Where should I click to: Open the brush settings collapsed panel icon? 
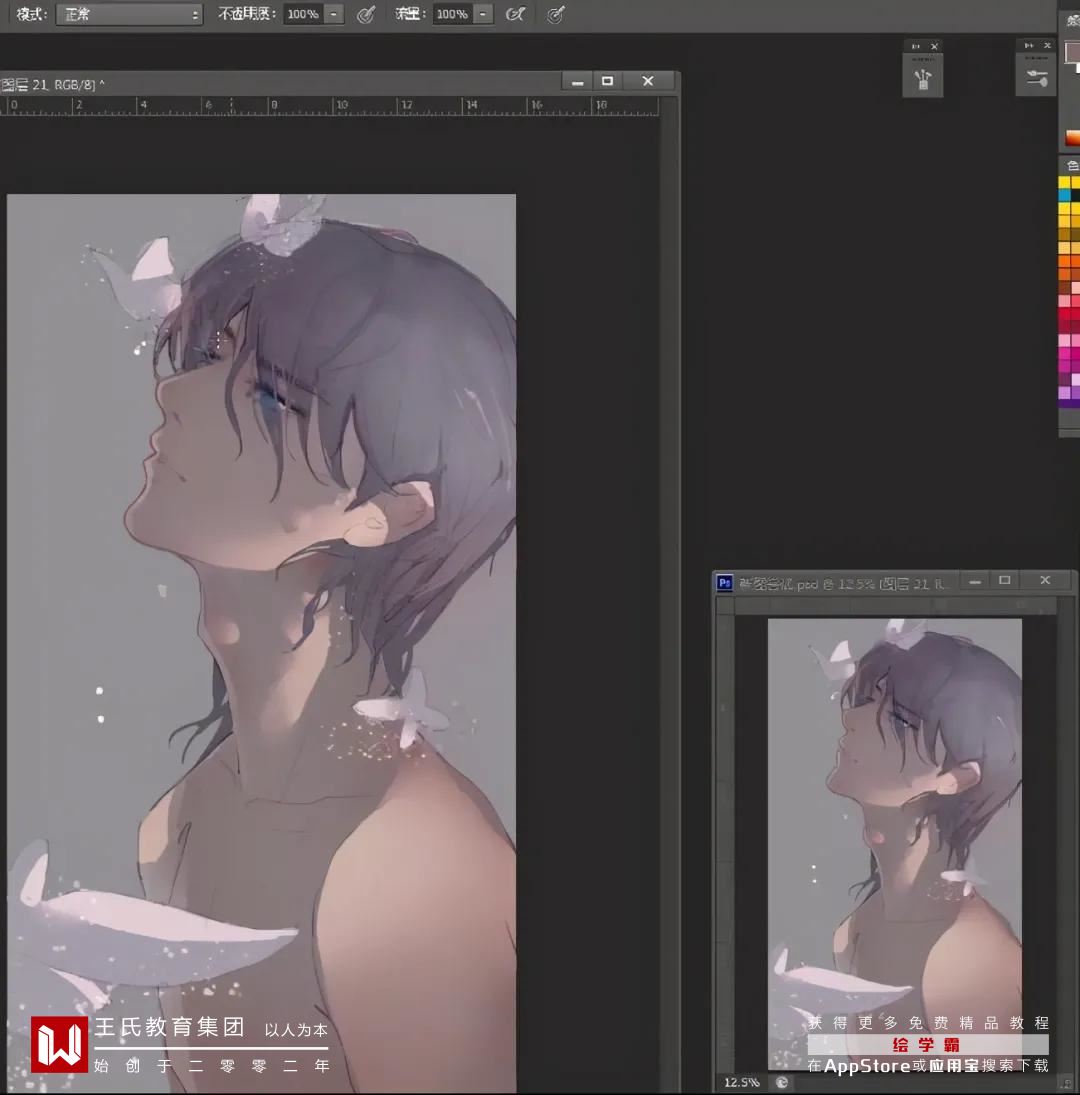1037,78
